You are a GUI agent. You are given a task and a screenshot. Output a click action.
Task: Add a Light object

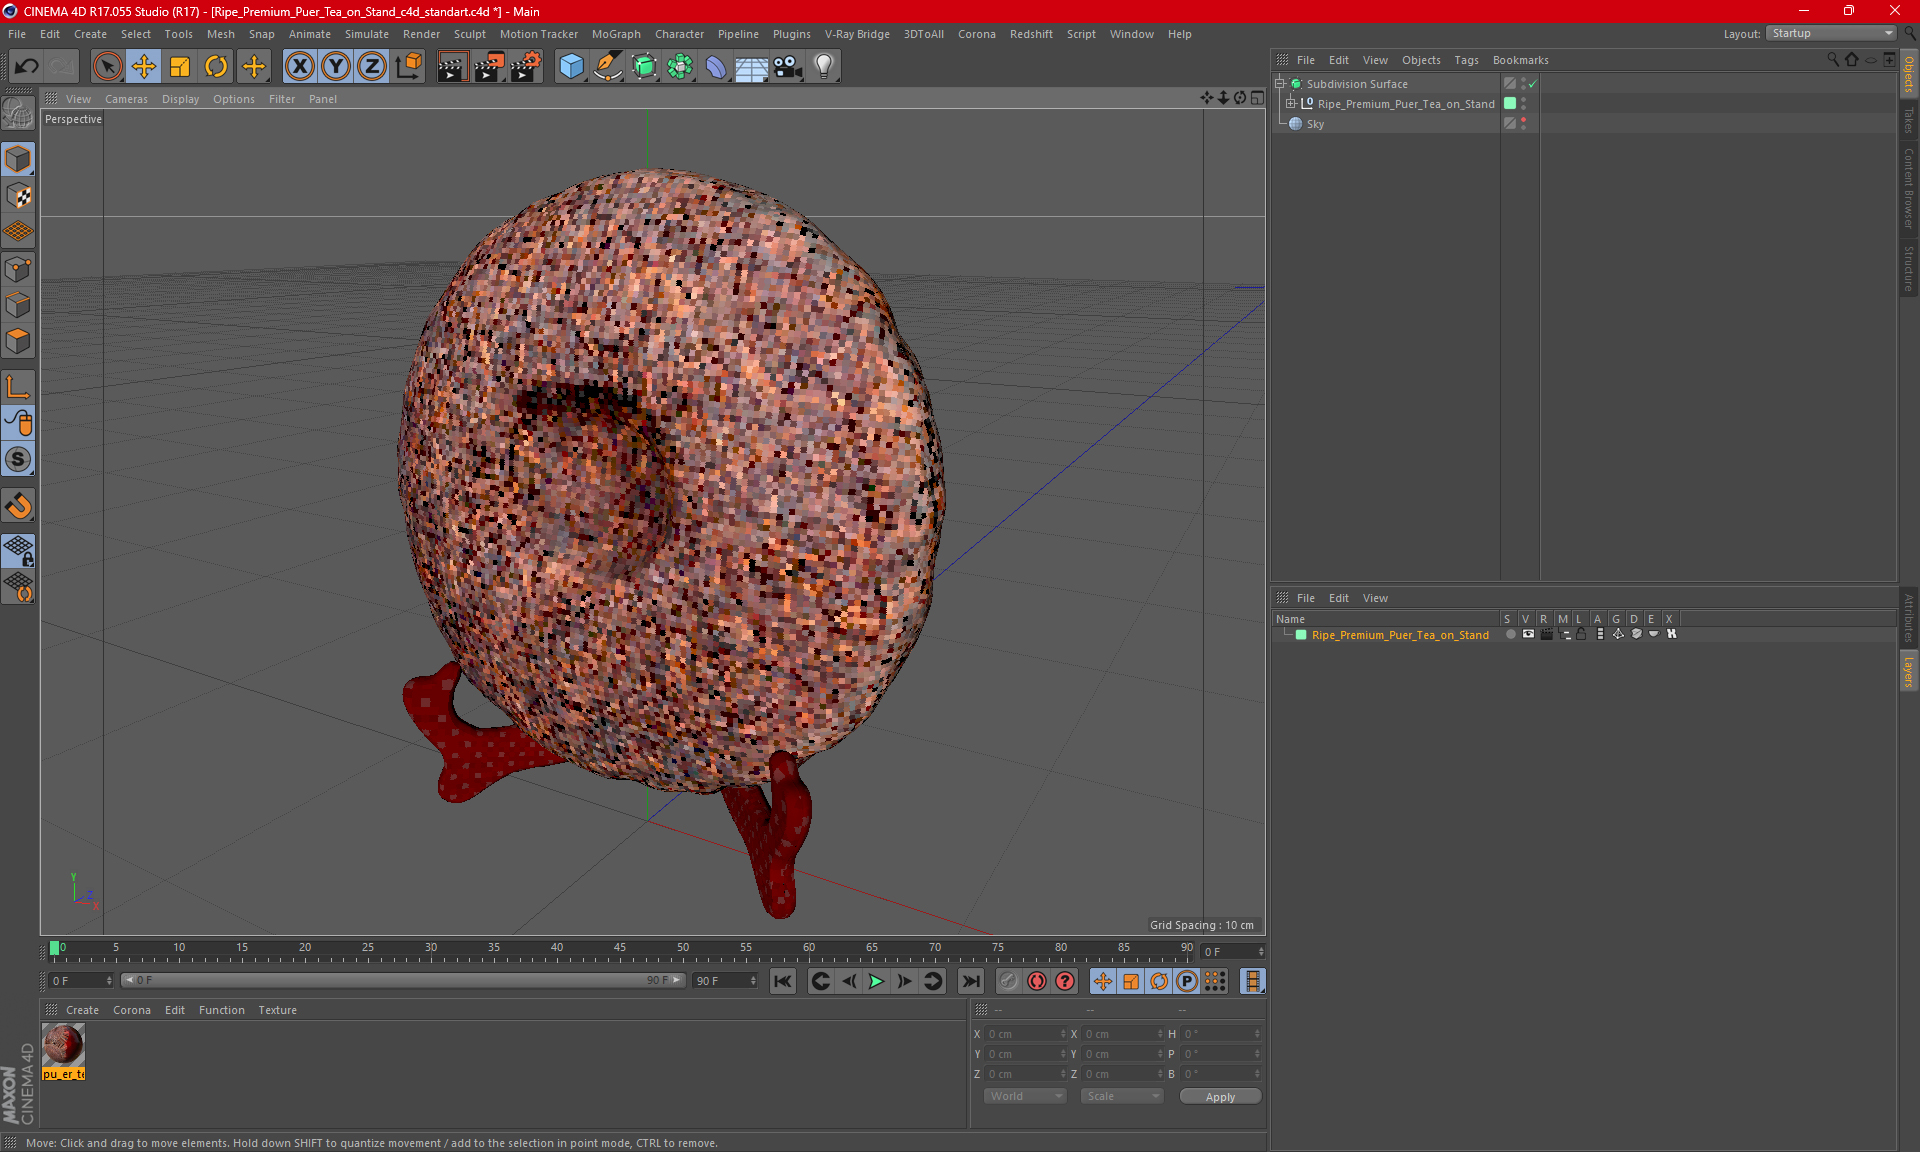[824, 67]
